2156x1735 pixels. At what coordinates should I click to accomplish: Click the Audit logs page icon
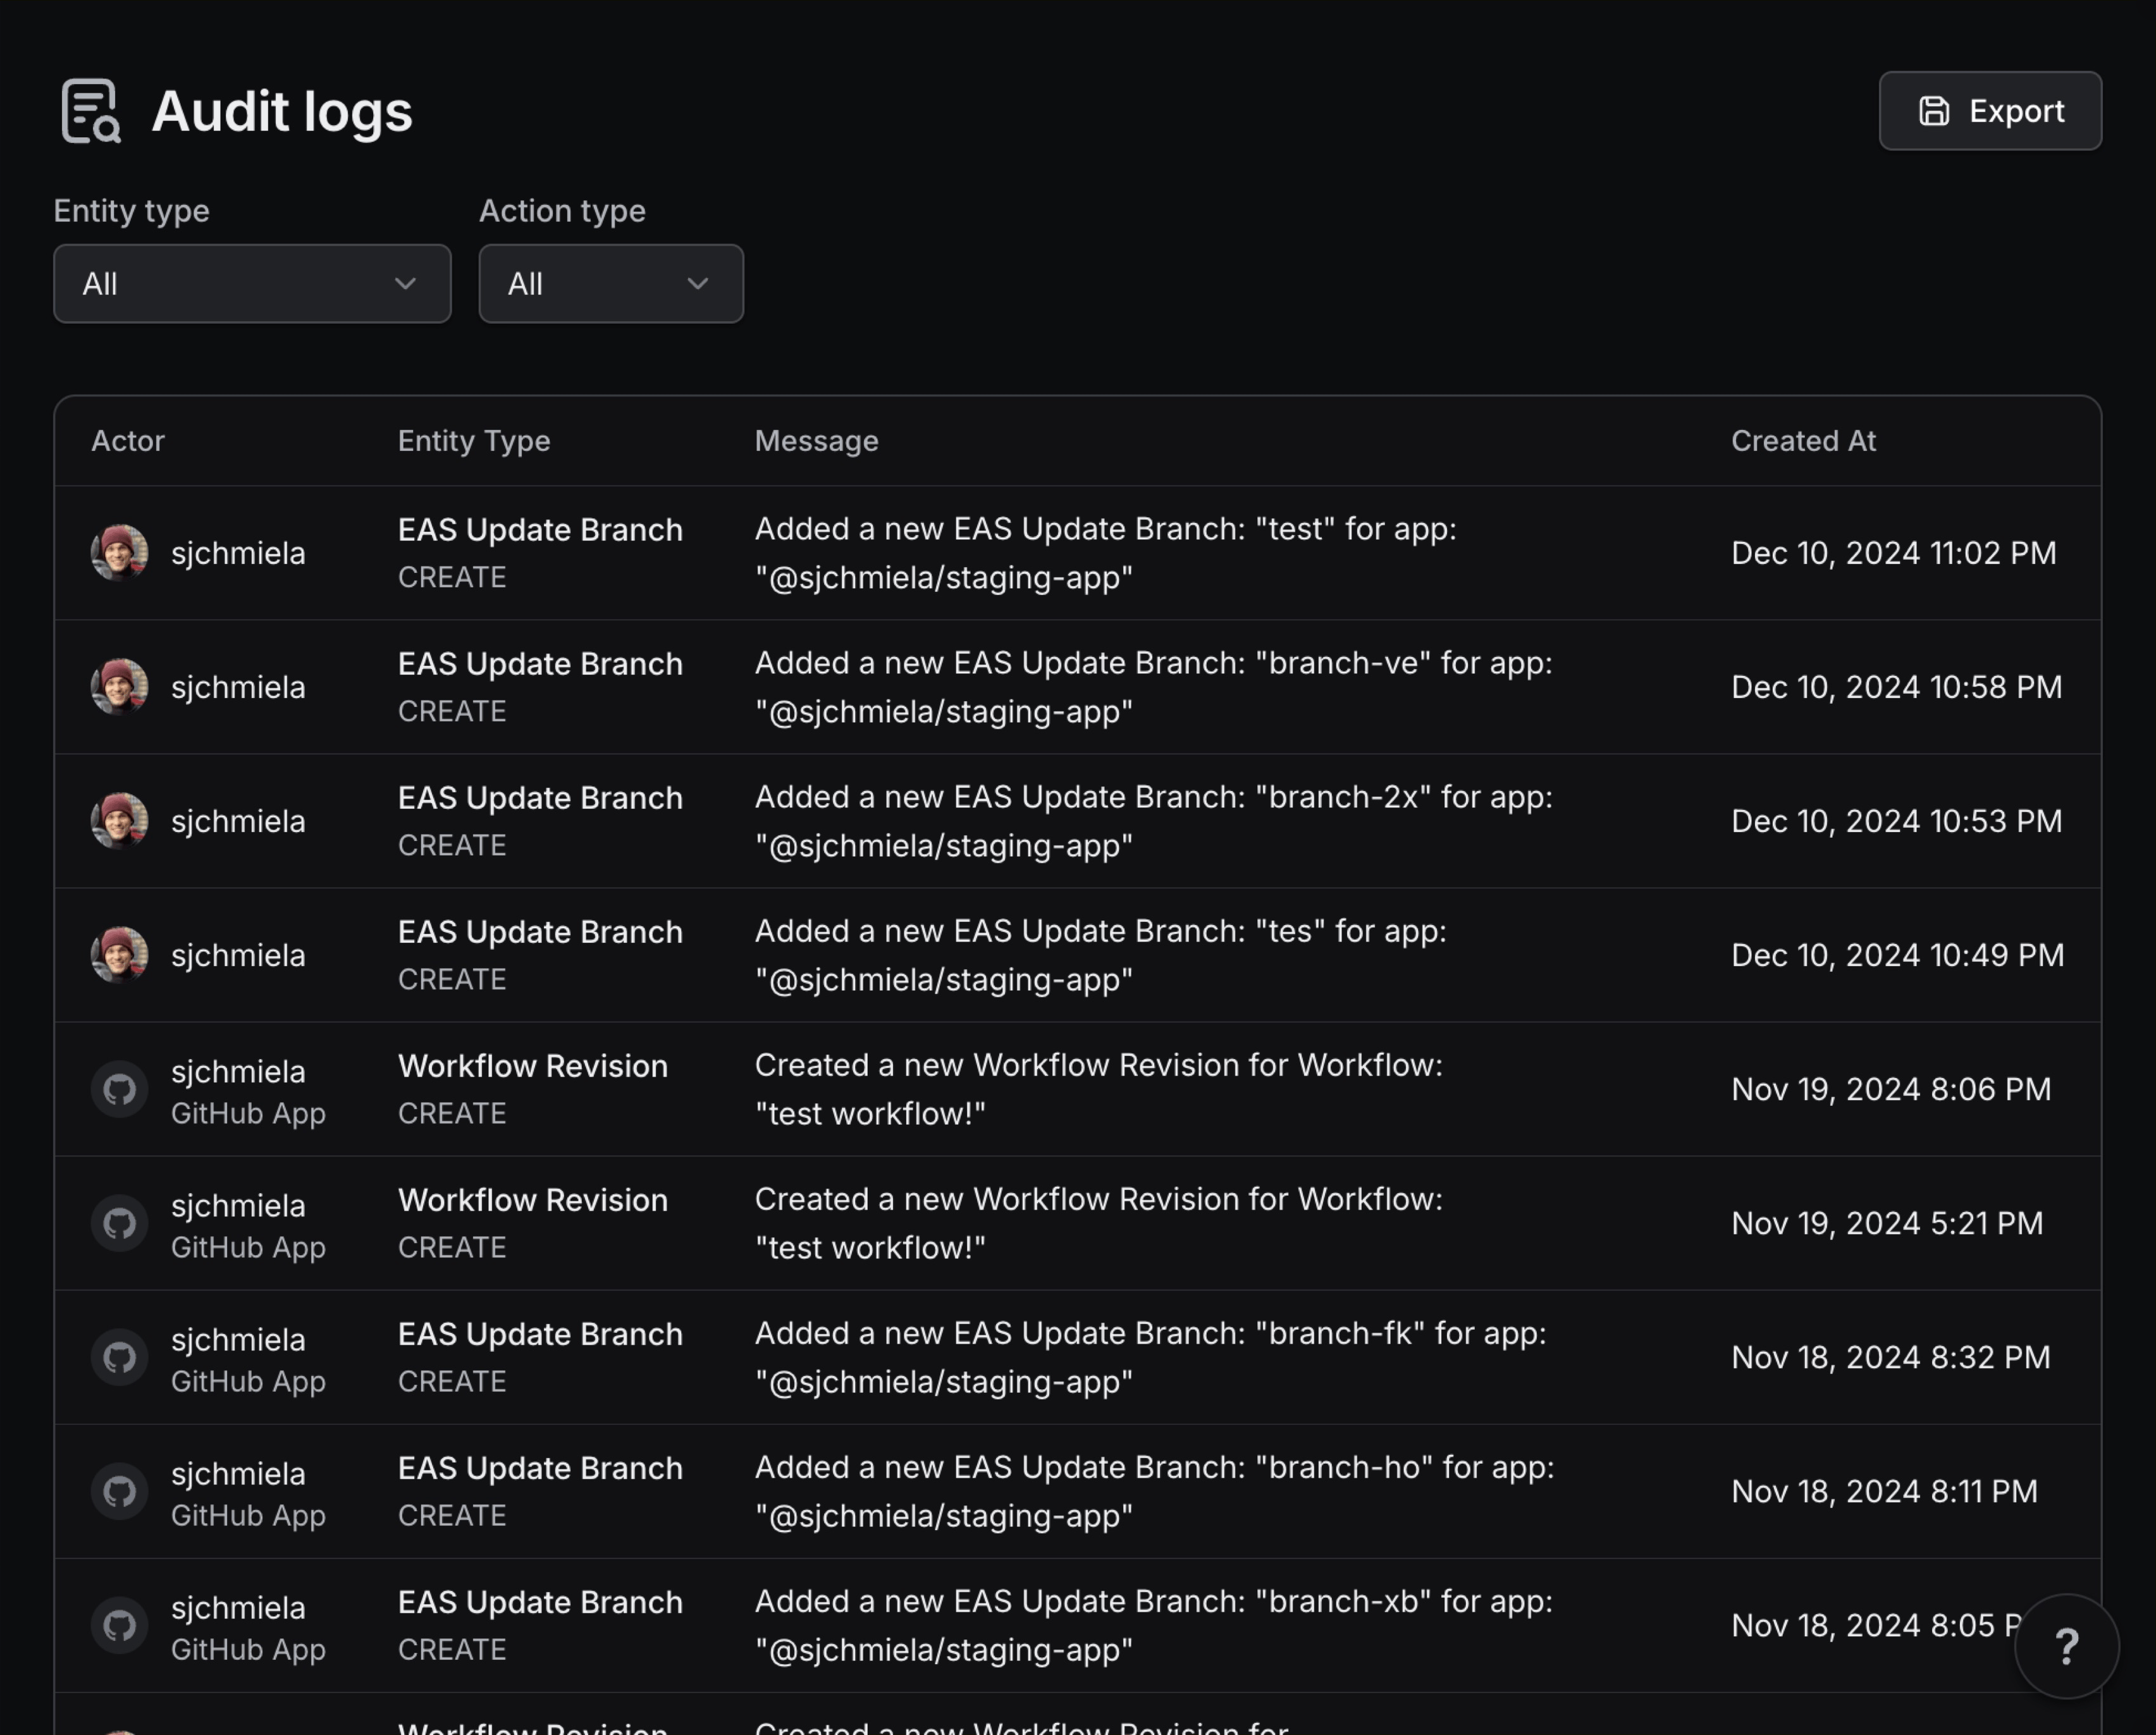pyautogui.click(x=93, y=111)
